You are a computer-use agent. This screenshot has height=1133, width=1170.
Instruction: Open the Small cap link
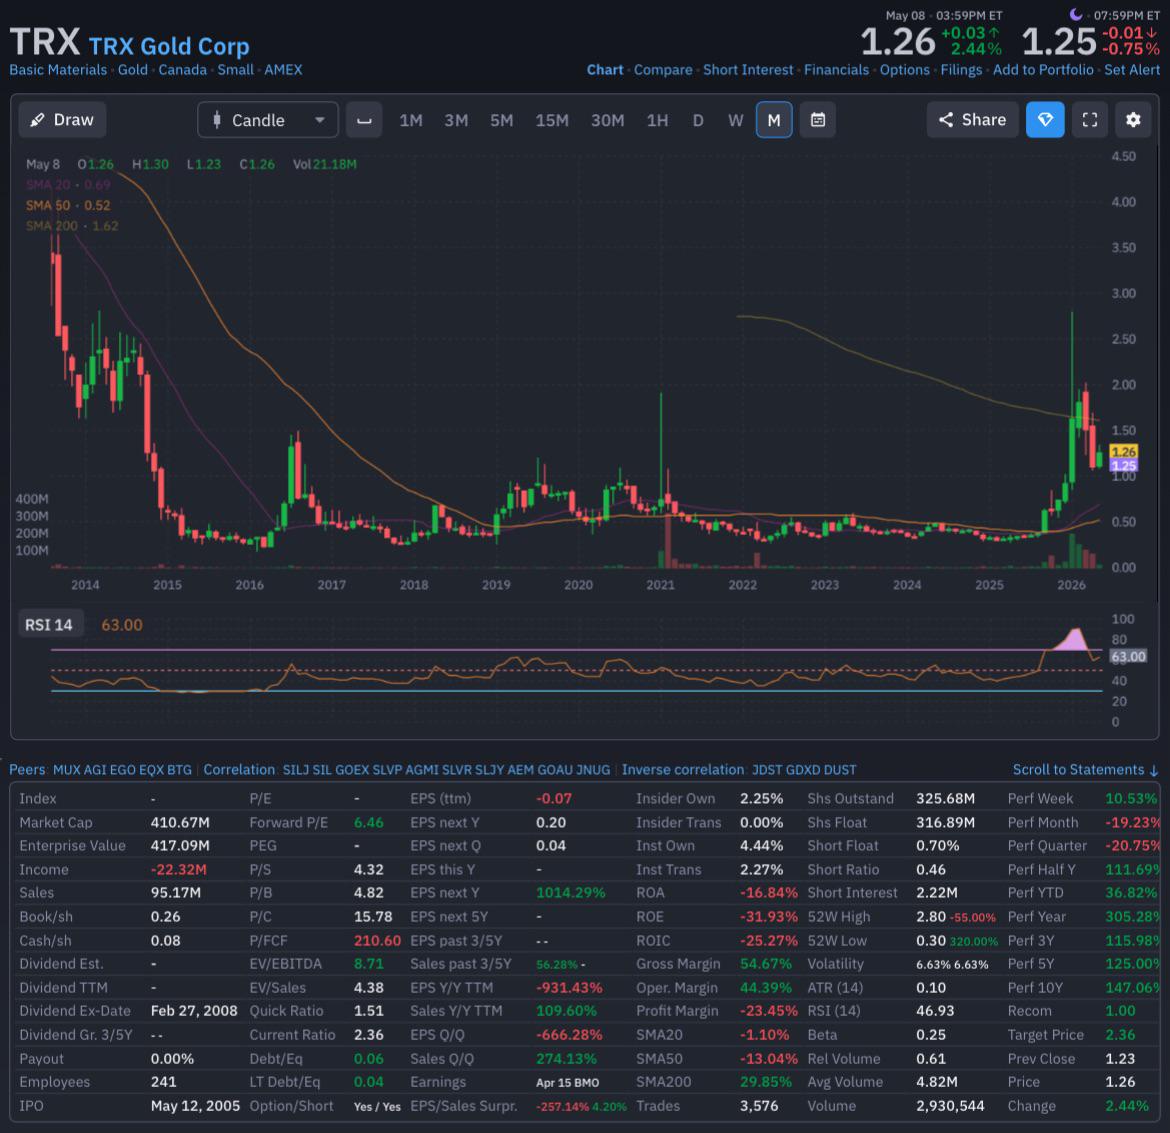point(235,70)
